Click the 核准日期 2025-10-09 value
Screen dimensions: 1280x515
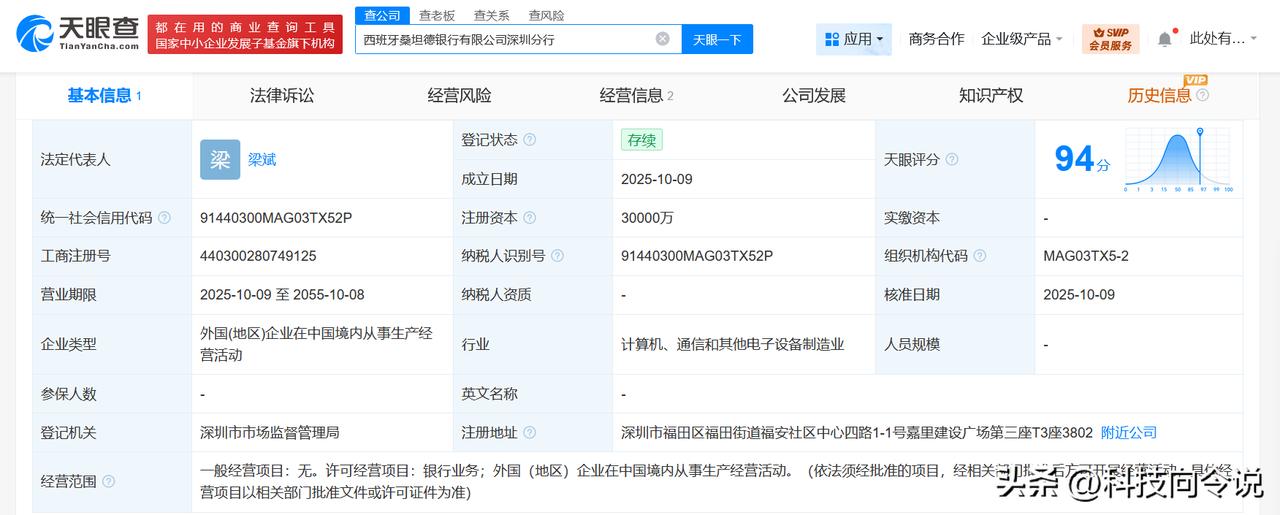pyautogui.click(x=1079, y=294)
